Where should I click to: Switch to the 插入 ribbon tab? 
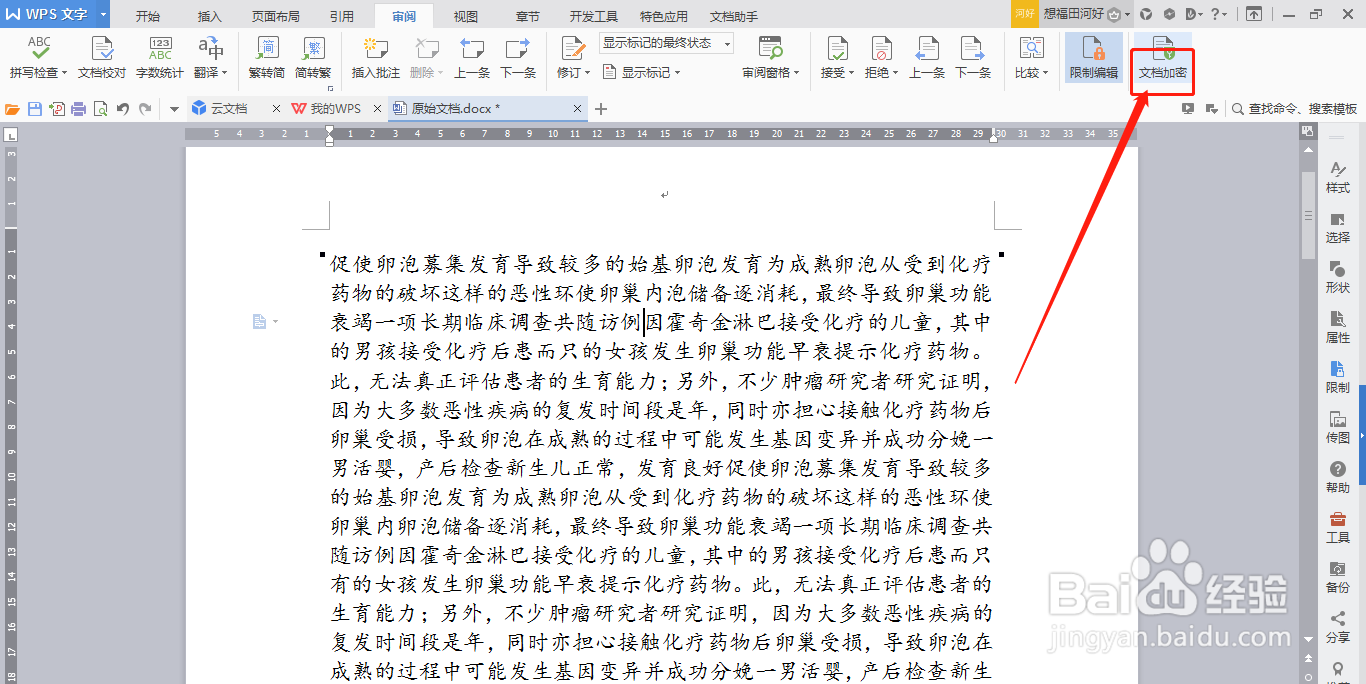click(210, 17)
